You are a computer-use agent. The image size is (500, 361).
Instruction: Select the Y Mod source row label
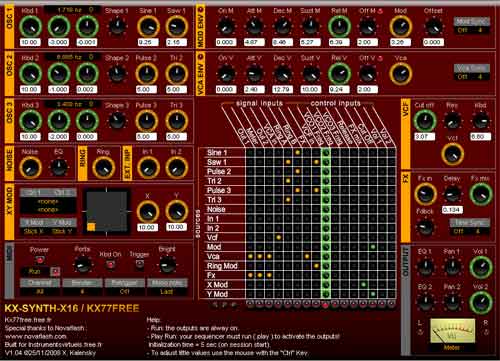(217, 294)
